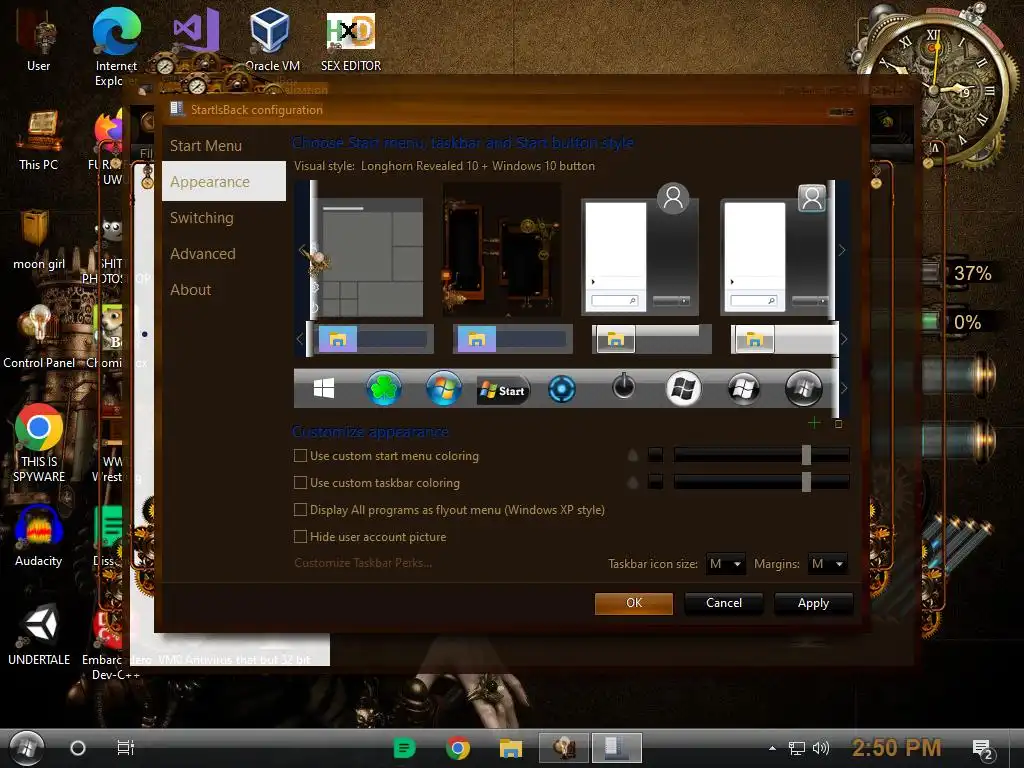Screen dimensions: 1024x768
Task: Advance taskbar styles with the right arrow
Action: tap(844, 339)
